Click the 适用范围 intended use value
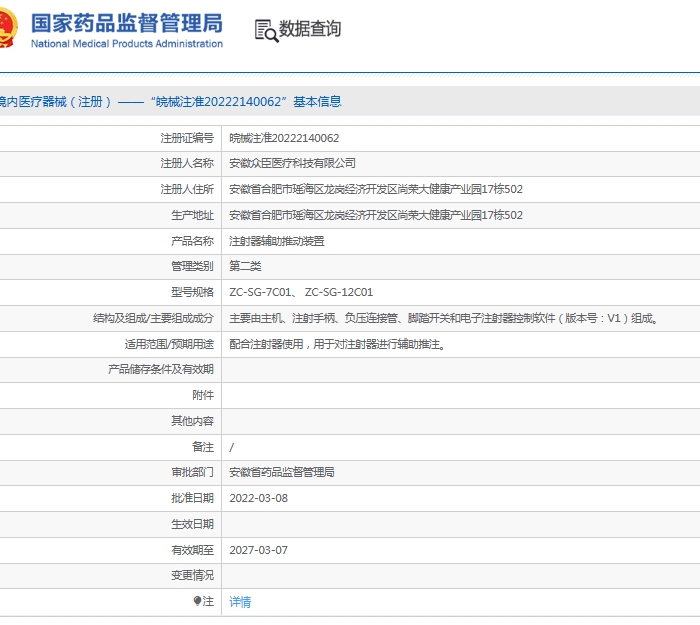The image size is (700, 625). click(x=338, y=344)
